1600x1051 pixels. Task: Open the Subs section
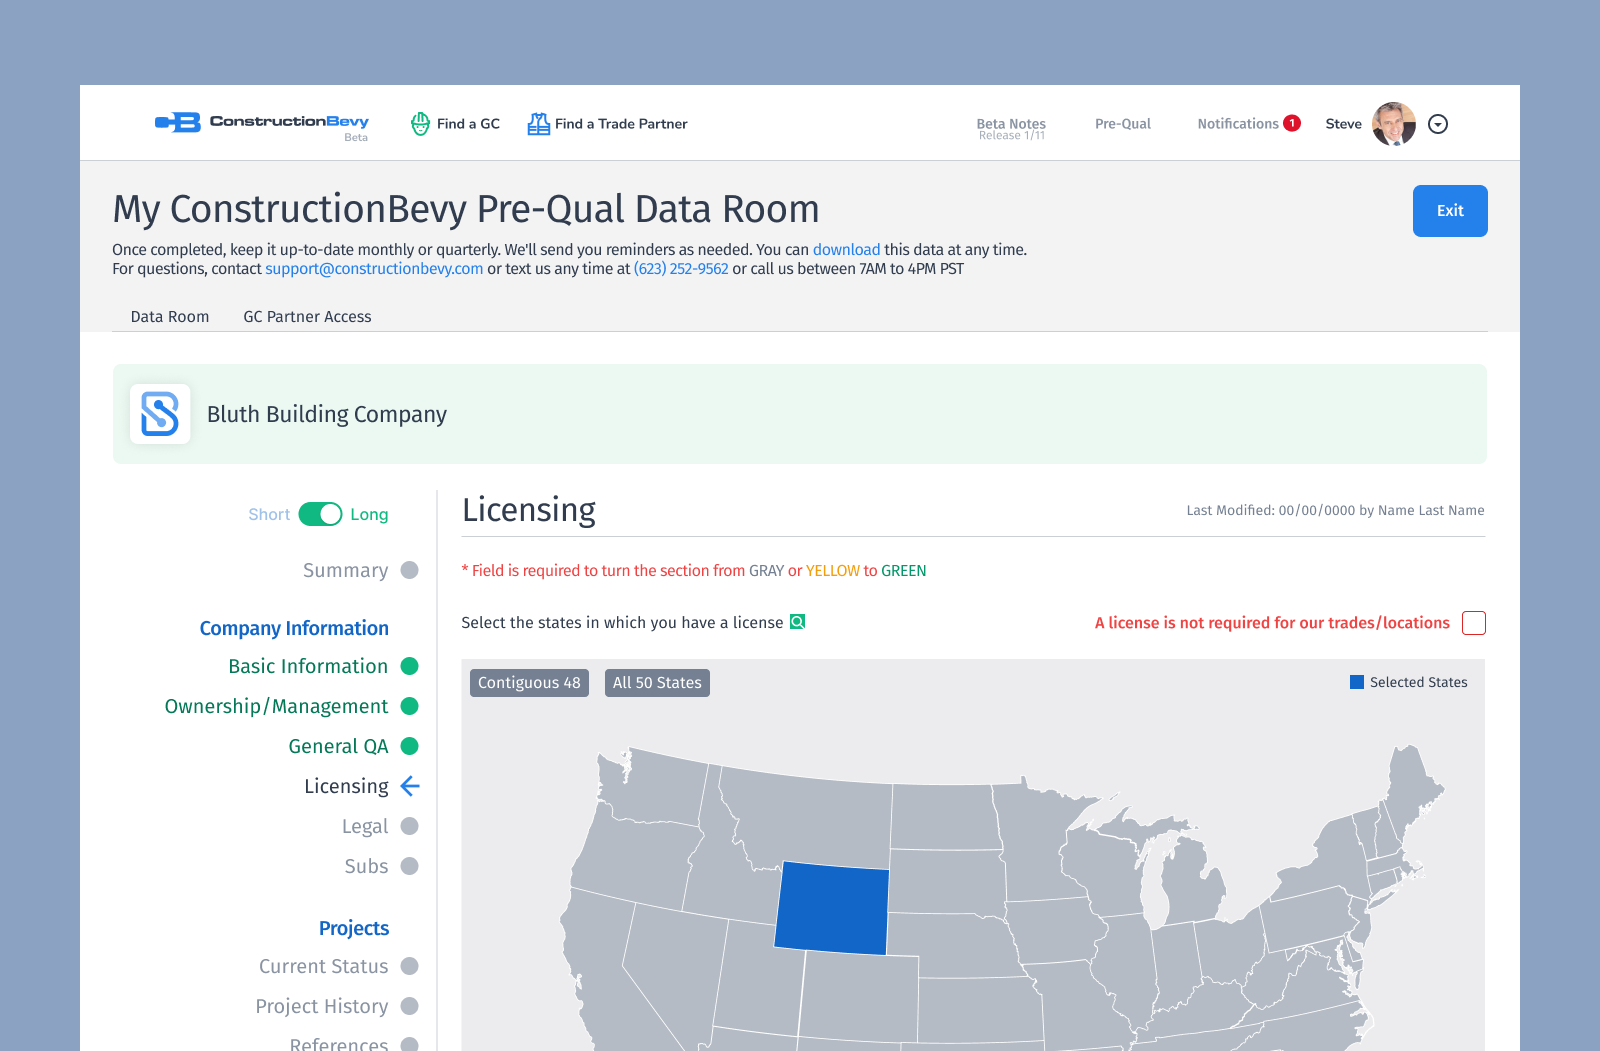click(x=366, y=866)
